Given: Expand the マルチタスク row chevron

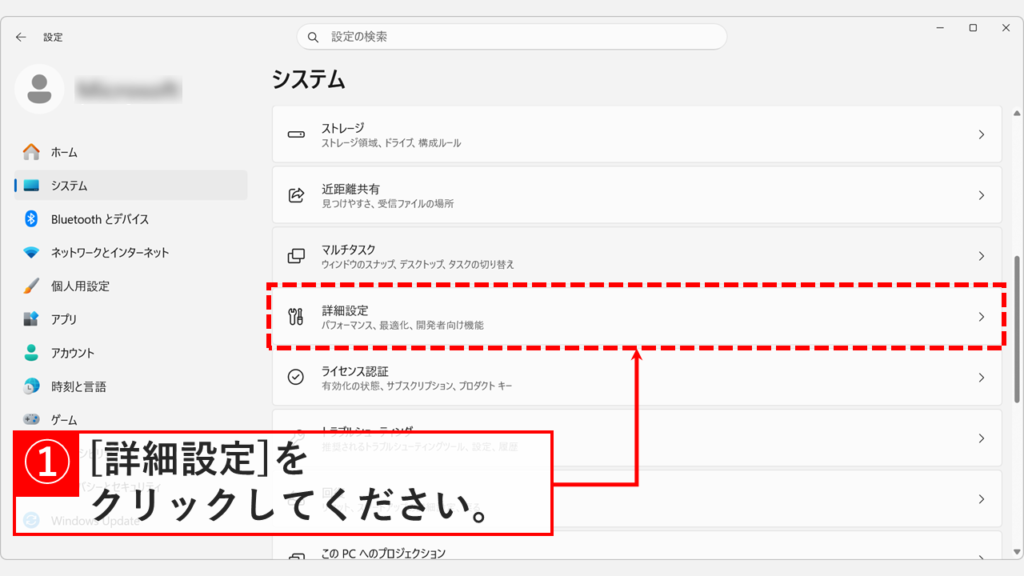Looking at the screenshot, I should [981, 256].
